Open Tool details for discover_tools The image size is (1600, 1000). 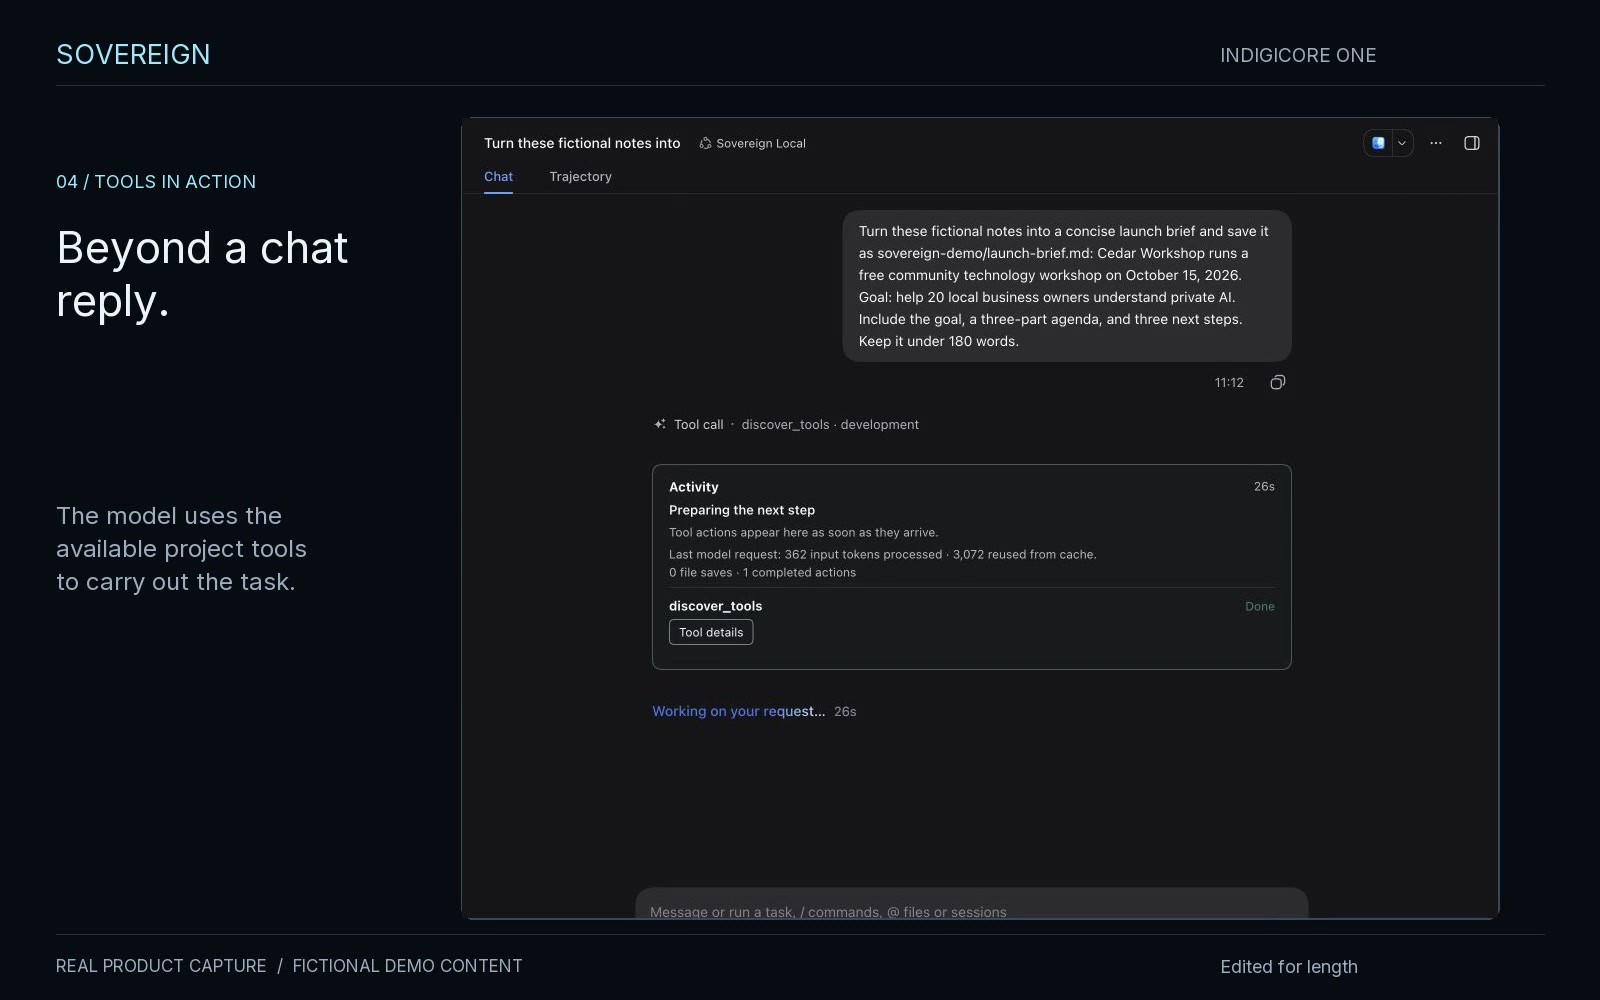point(711,632)
